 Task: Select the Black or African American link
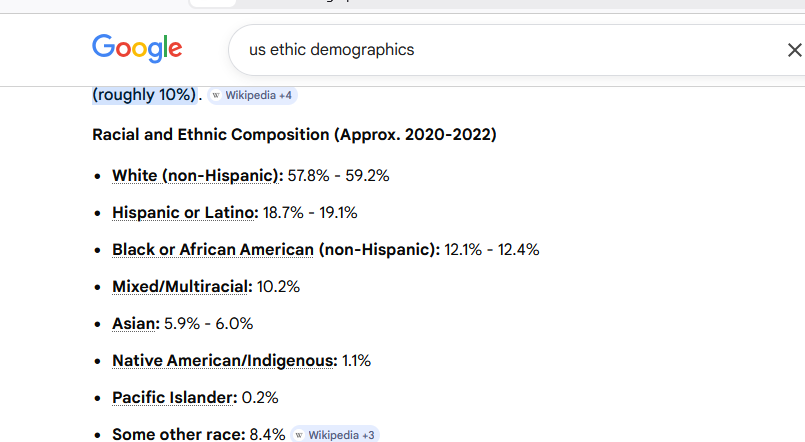[213, 249]
